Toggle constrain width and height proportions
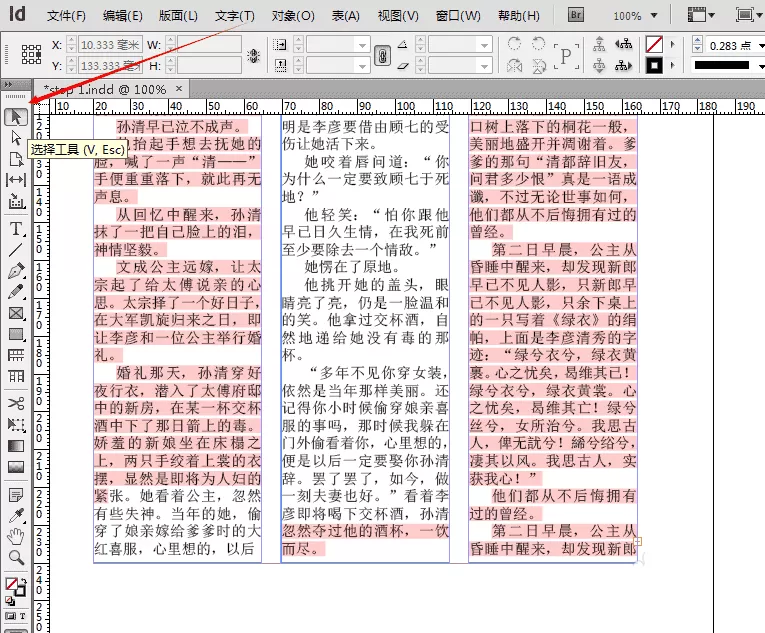The image size is (765, 633). click(x=253, y=55)
